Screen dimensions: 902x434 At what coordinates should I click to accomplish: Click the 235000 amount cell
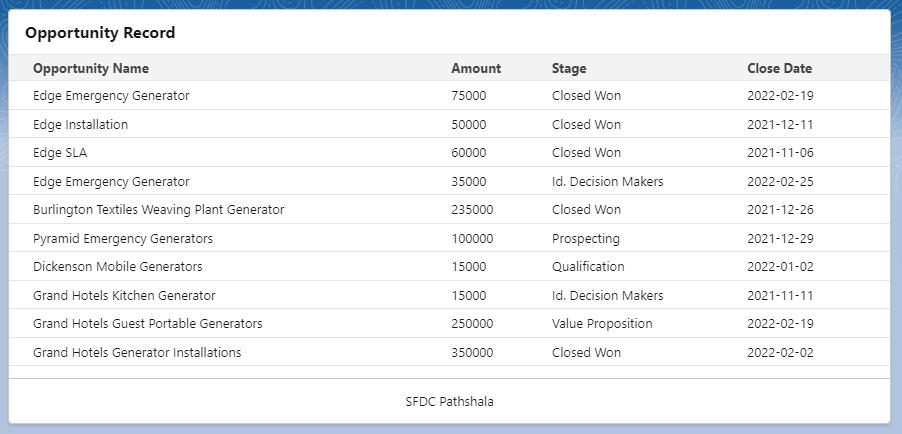coord(472,210)
